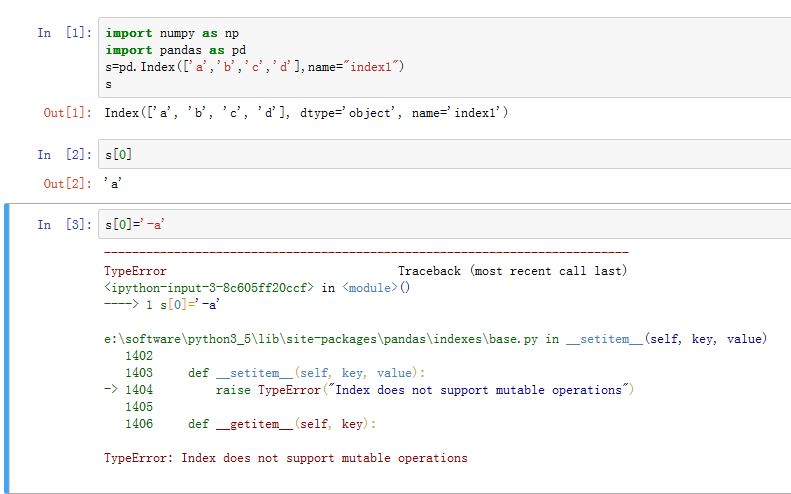The width and height of the screenshot is (791, 494).
Task: Click the lone 's' line in cell 1
Action: 108,84
